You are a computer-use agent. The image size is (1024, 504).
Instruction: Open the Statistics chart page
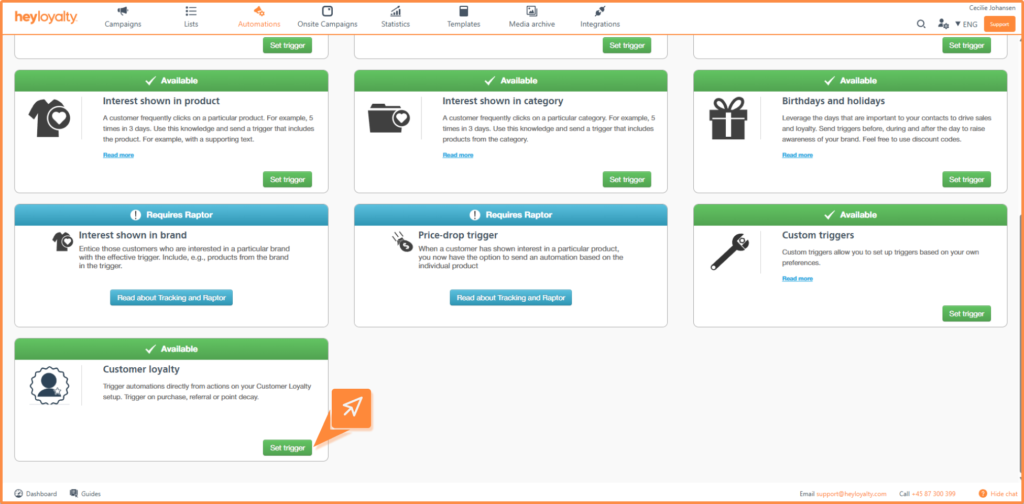pos(395,17)
